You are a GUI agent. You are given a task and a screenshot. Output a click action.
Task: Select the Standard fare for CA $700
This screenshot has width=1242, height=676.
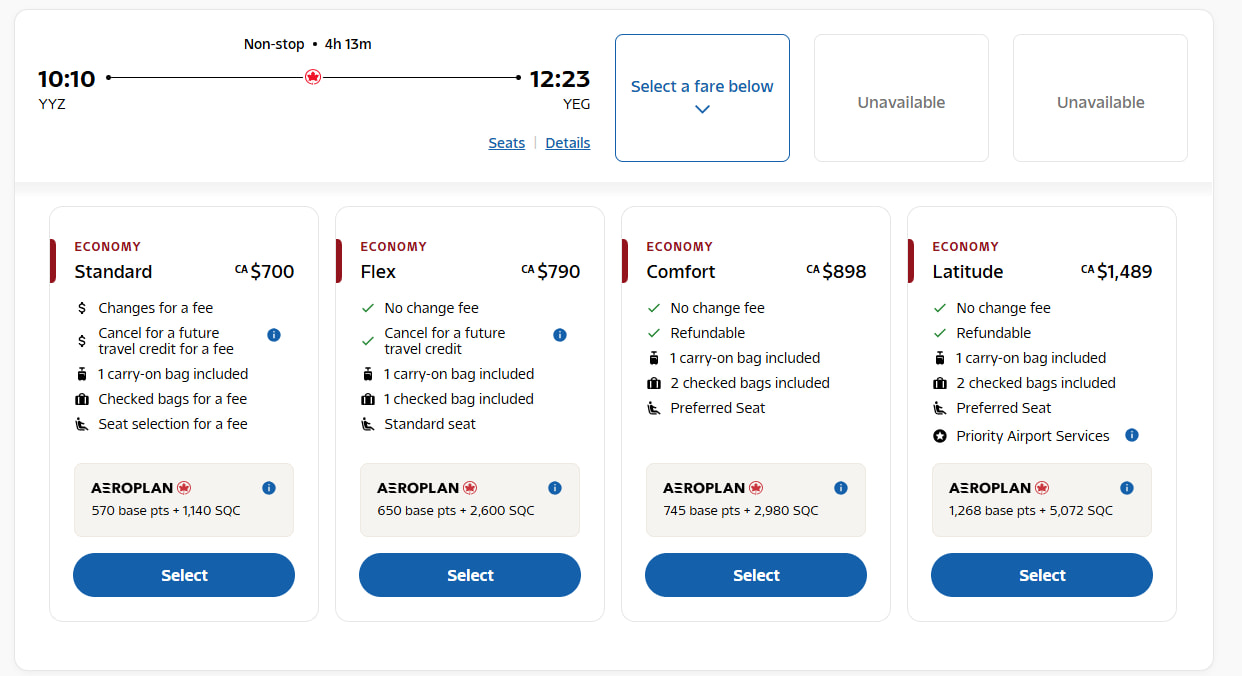(184, 575)
